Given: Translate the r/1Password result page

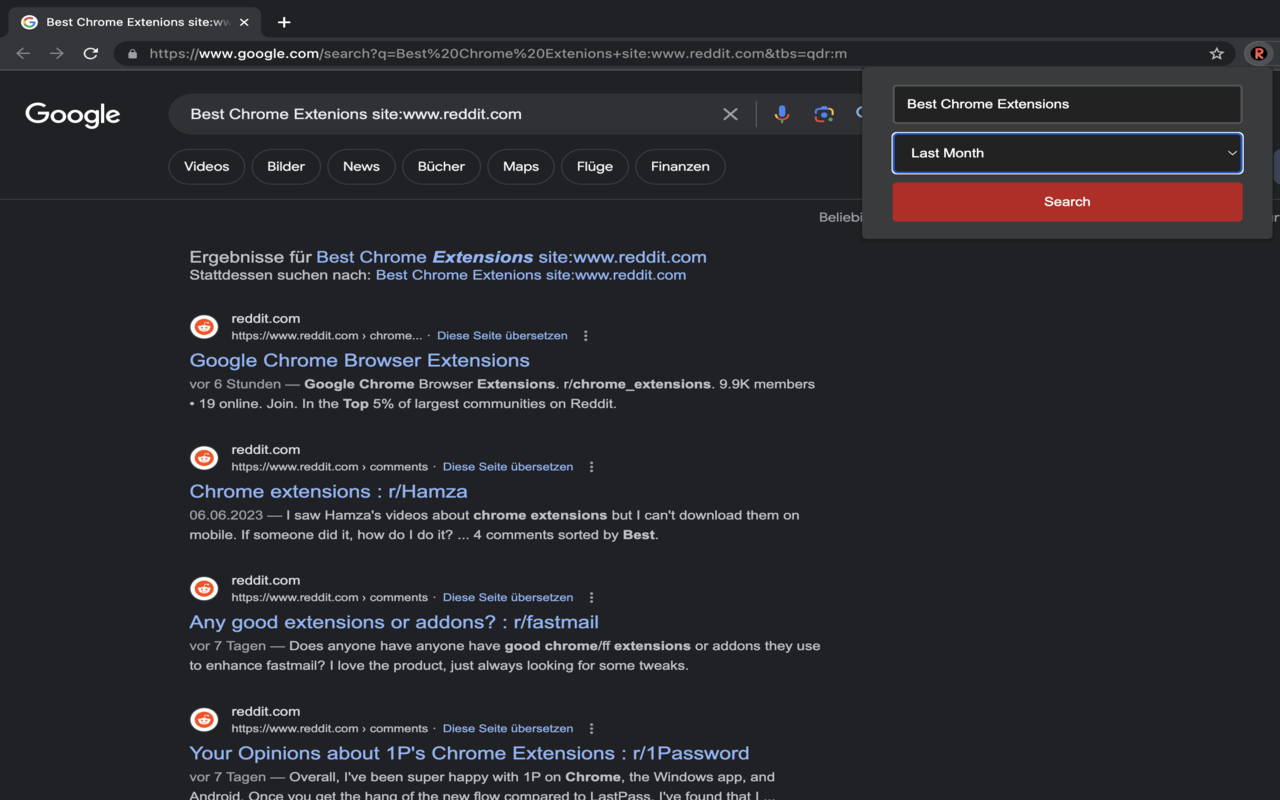Looking at the screenshot, I should (x=508, y=729).
